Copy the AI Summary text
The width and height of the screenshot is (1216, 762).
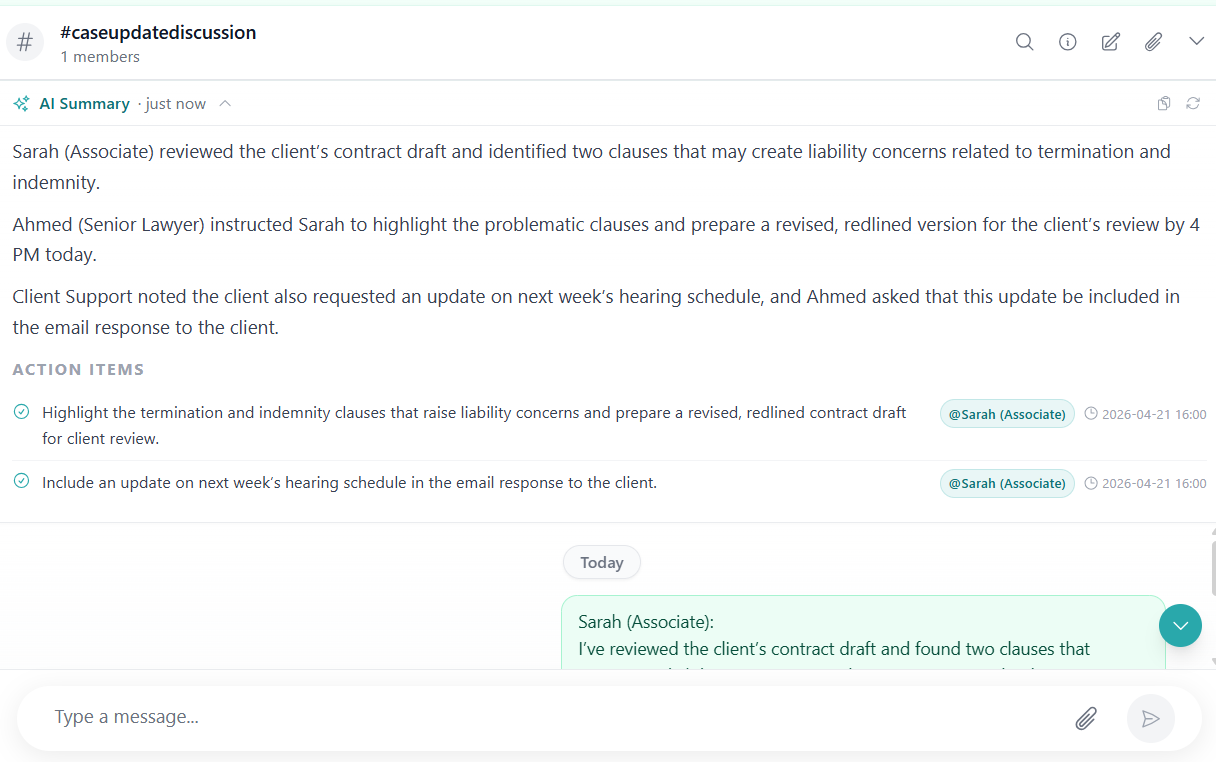pyautogui.click(x=1164, y=104)
